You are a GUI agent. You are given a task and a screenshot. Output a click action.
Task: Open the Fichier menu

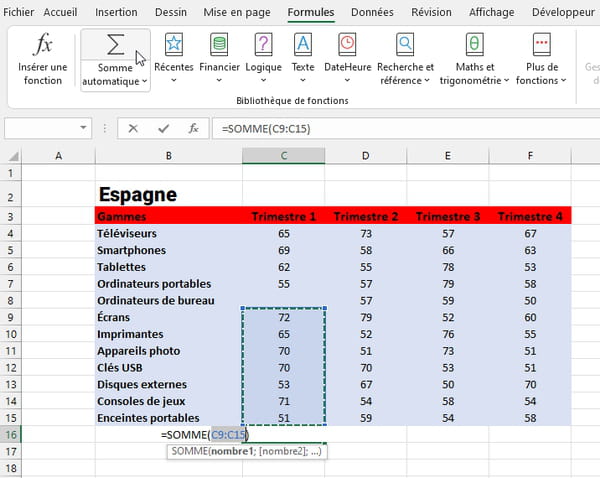(x=18, y=12)
